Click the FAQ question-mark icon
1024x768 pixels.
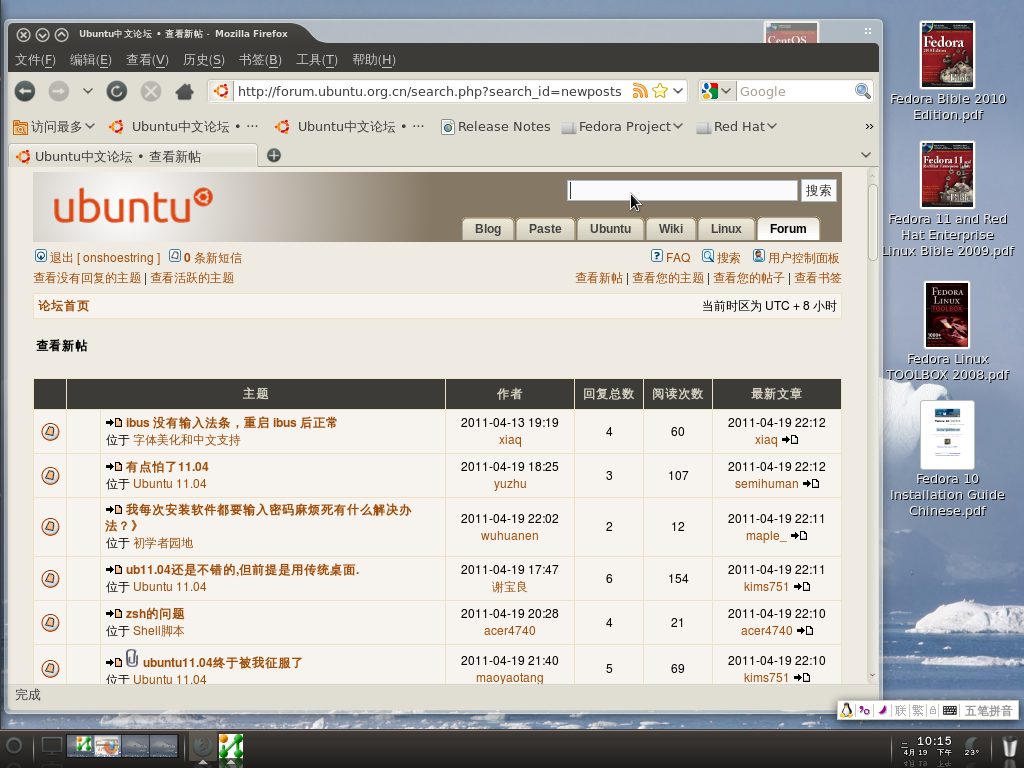(657, 256)
